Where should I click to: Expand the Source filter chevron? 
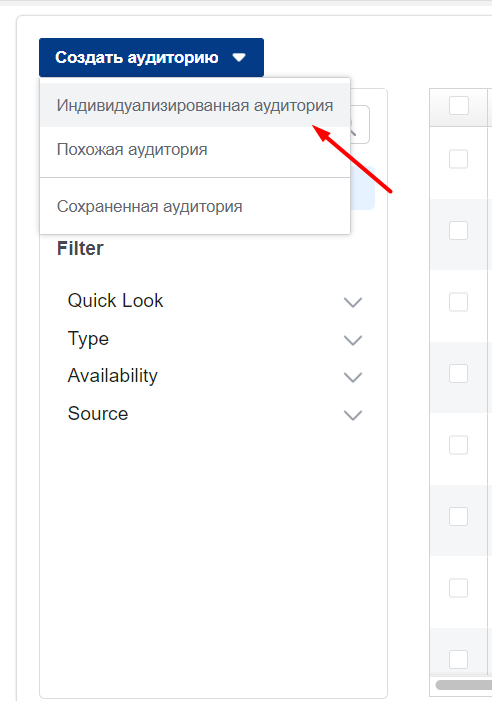[353, 415]
